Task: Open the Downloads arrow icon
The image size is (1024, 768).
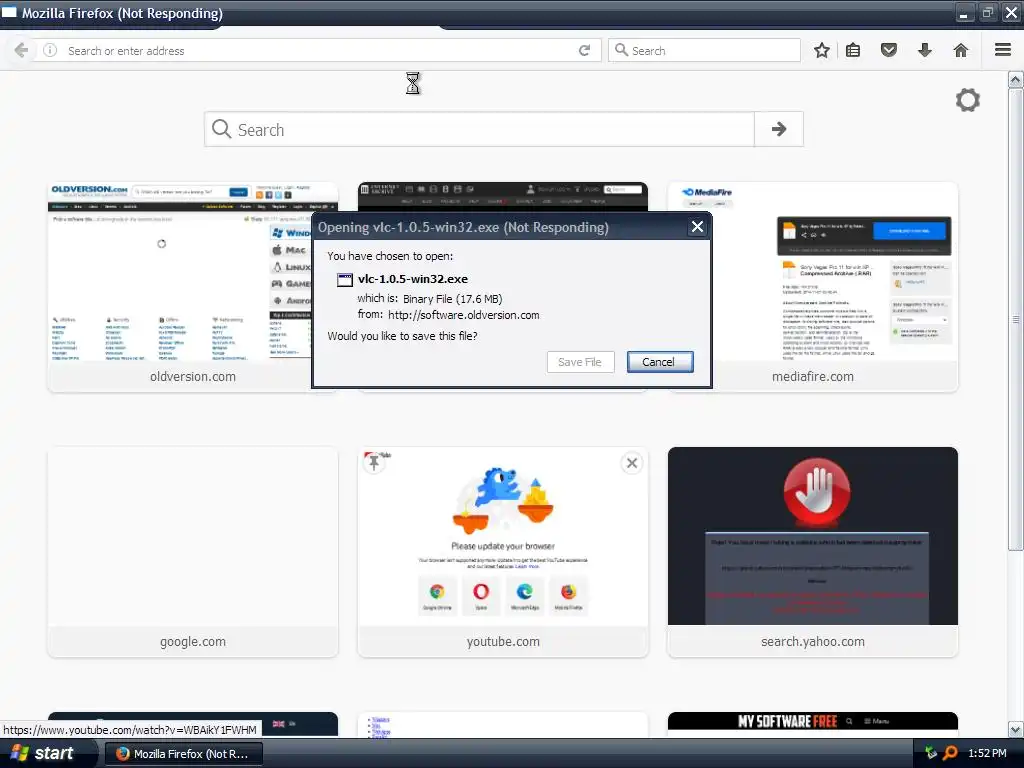Action: pyautogui.click(x=925, y=50)
